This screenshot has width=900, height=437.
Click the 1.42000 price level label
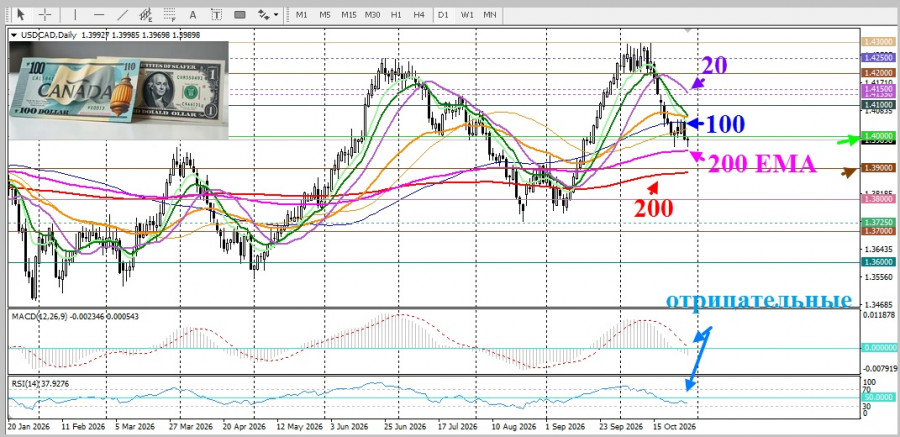(879, 74)
